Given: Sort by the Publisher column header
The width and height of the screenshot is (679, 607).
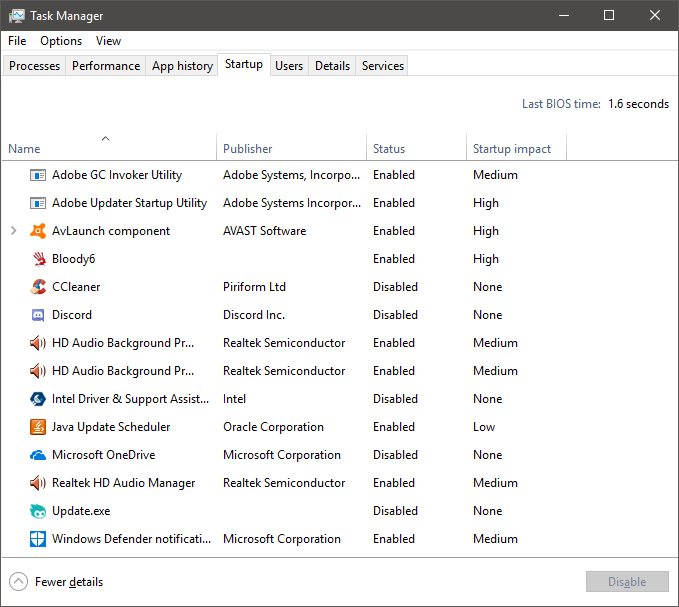Looking at the screenshot, I should (291, 147).
